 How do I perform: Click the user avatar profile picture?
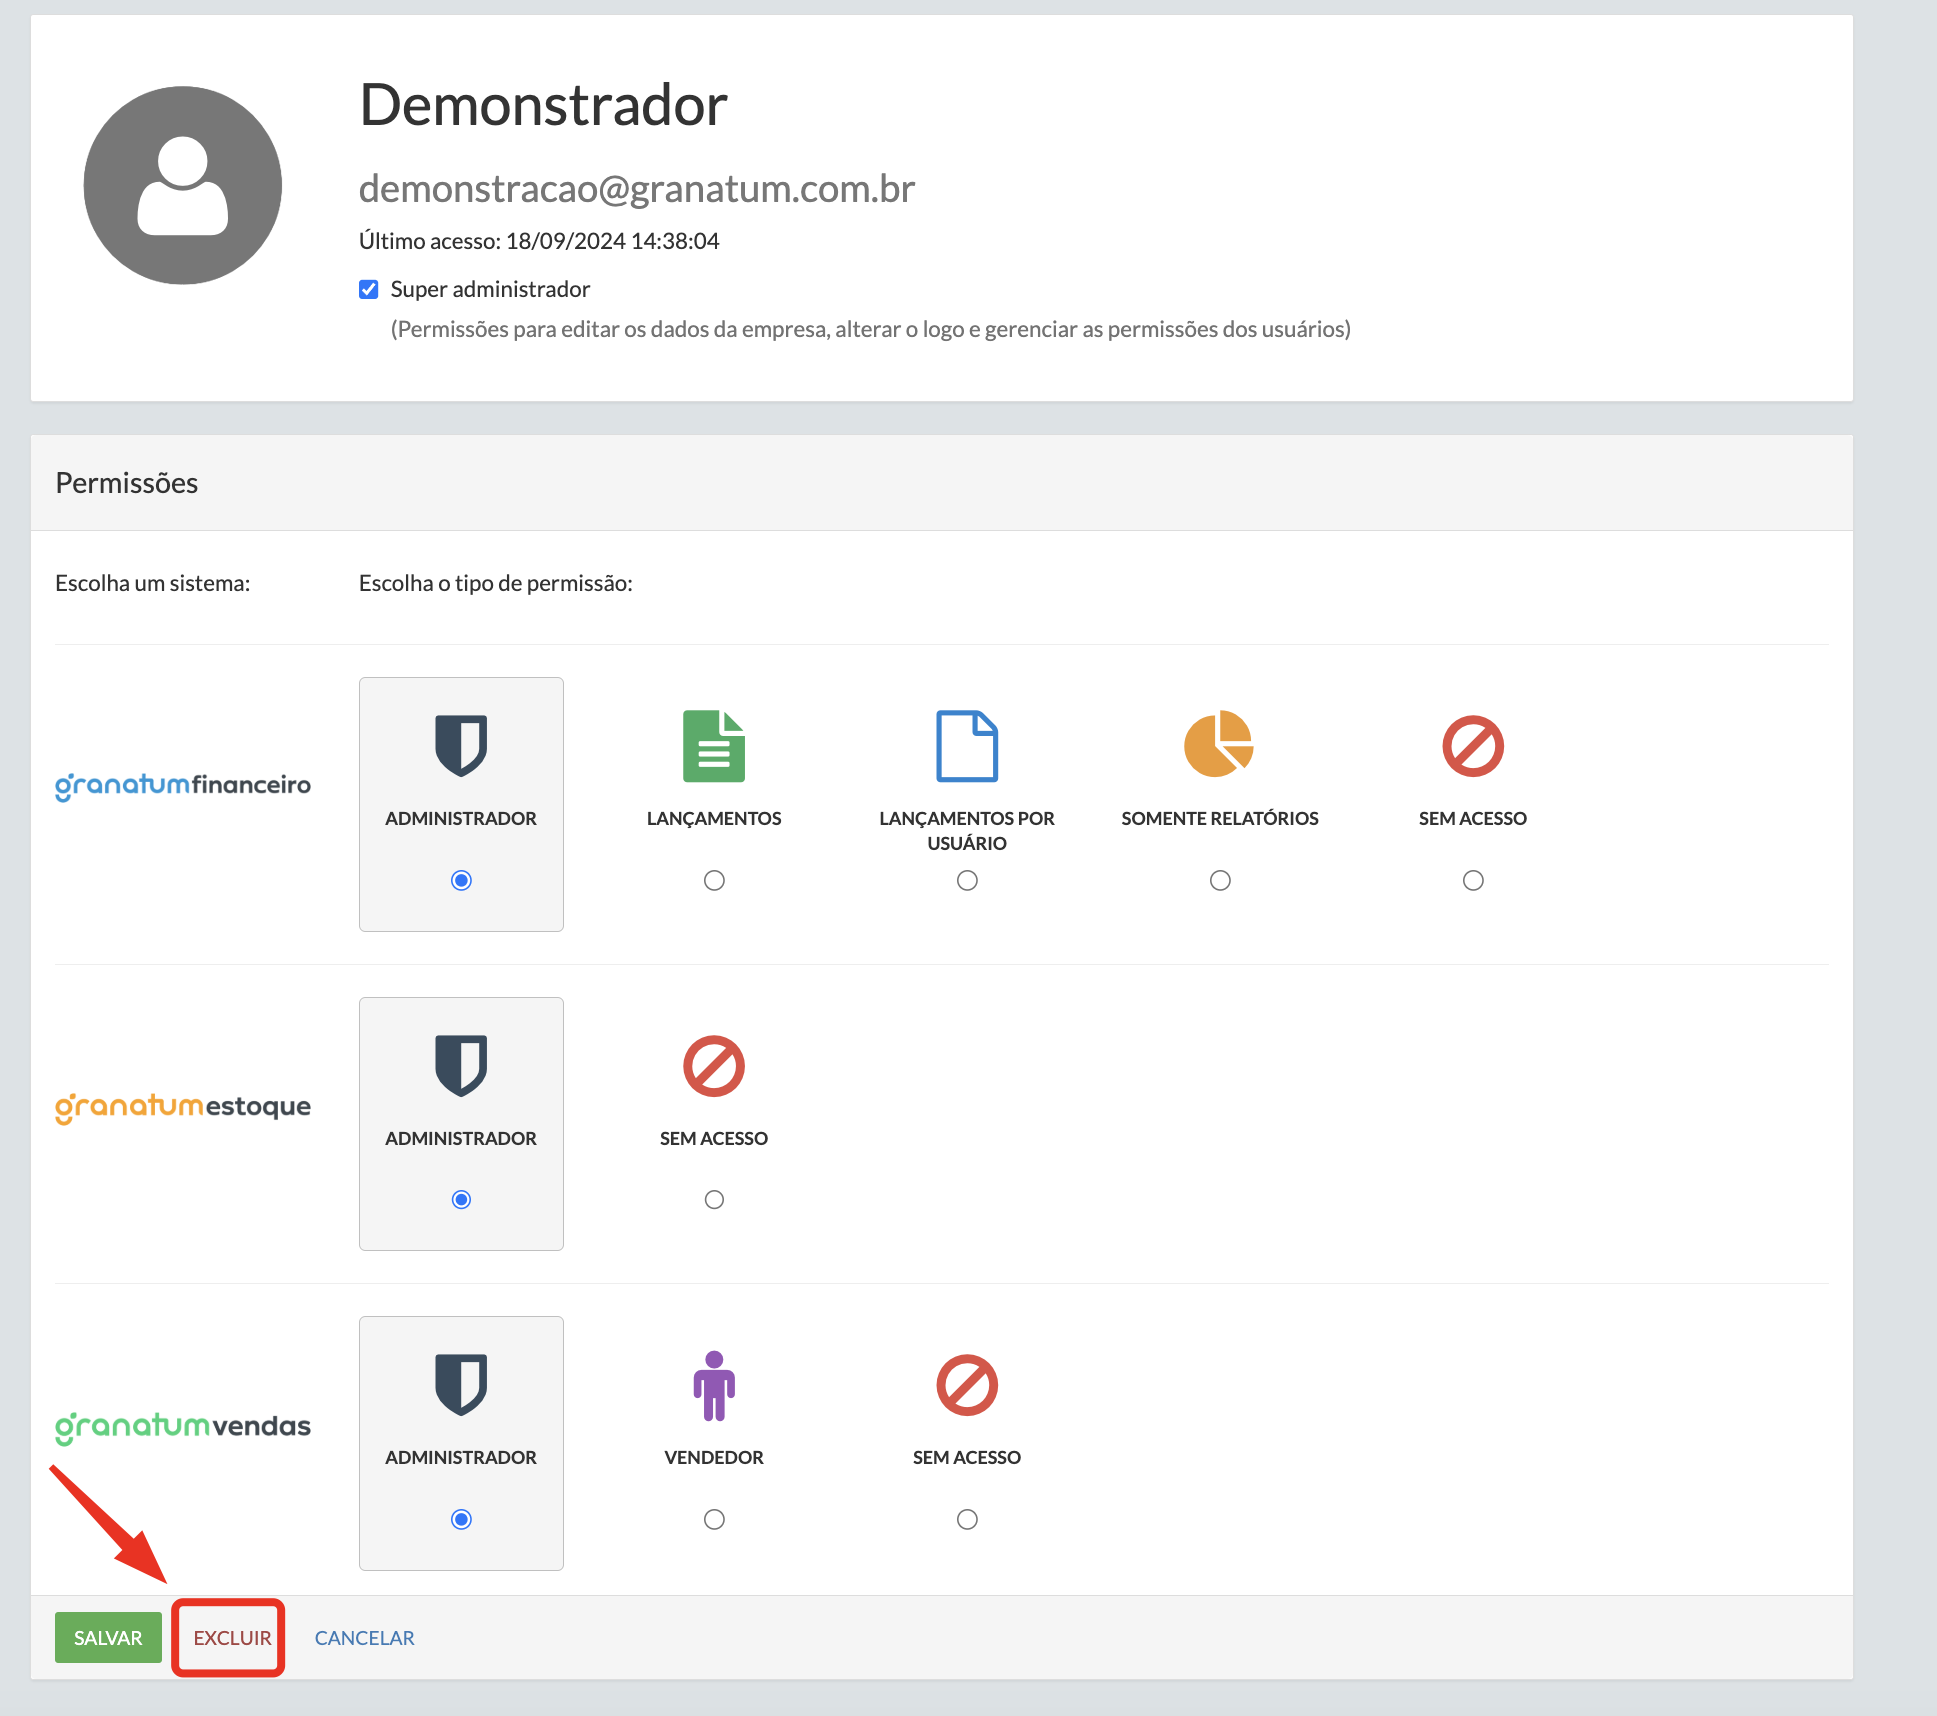pos(183,185)
